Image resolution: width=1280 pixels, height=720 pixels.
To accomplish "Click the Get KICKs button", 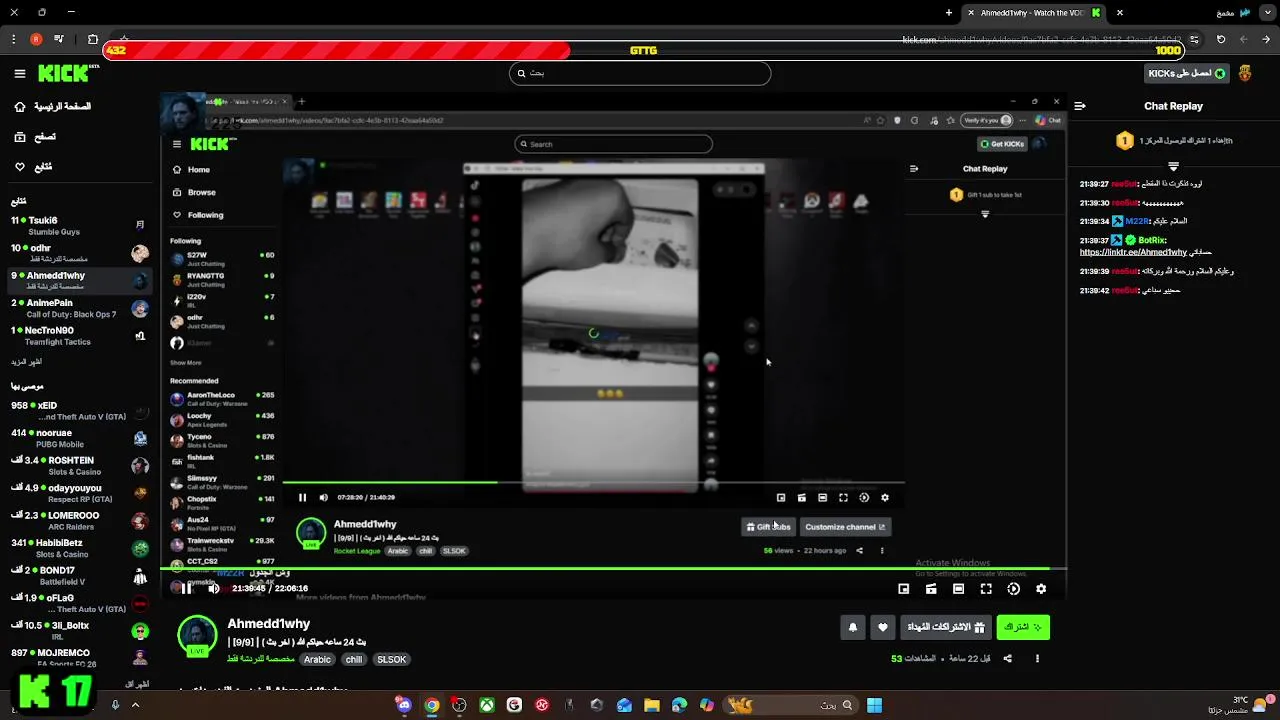I will point(1187,73).
